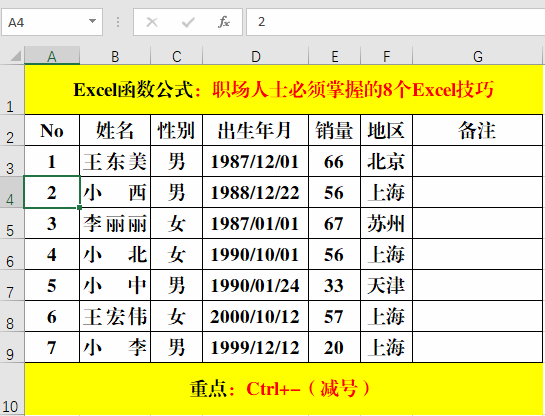Viewport: 545px width, 416px height.
Task: Select row 1 header
Action: 12,90
